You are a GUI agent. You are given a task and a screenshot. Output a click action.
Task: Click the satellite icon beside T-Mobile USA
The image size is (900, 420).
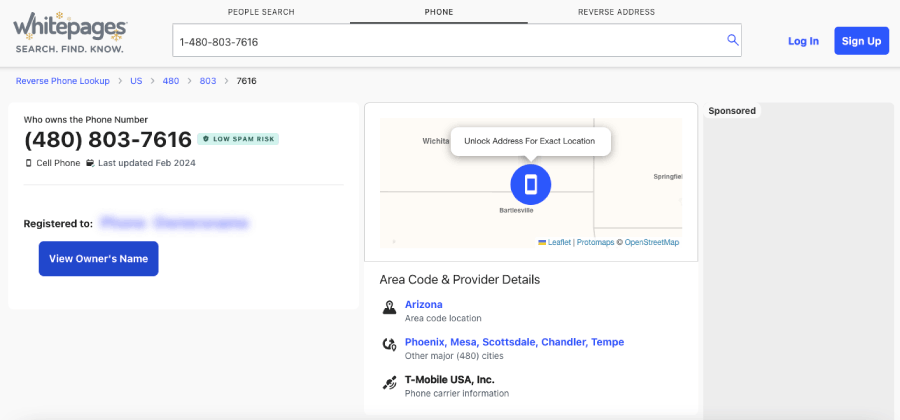[389, 383]
